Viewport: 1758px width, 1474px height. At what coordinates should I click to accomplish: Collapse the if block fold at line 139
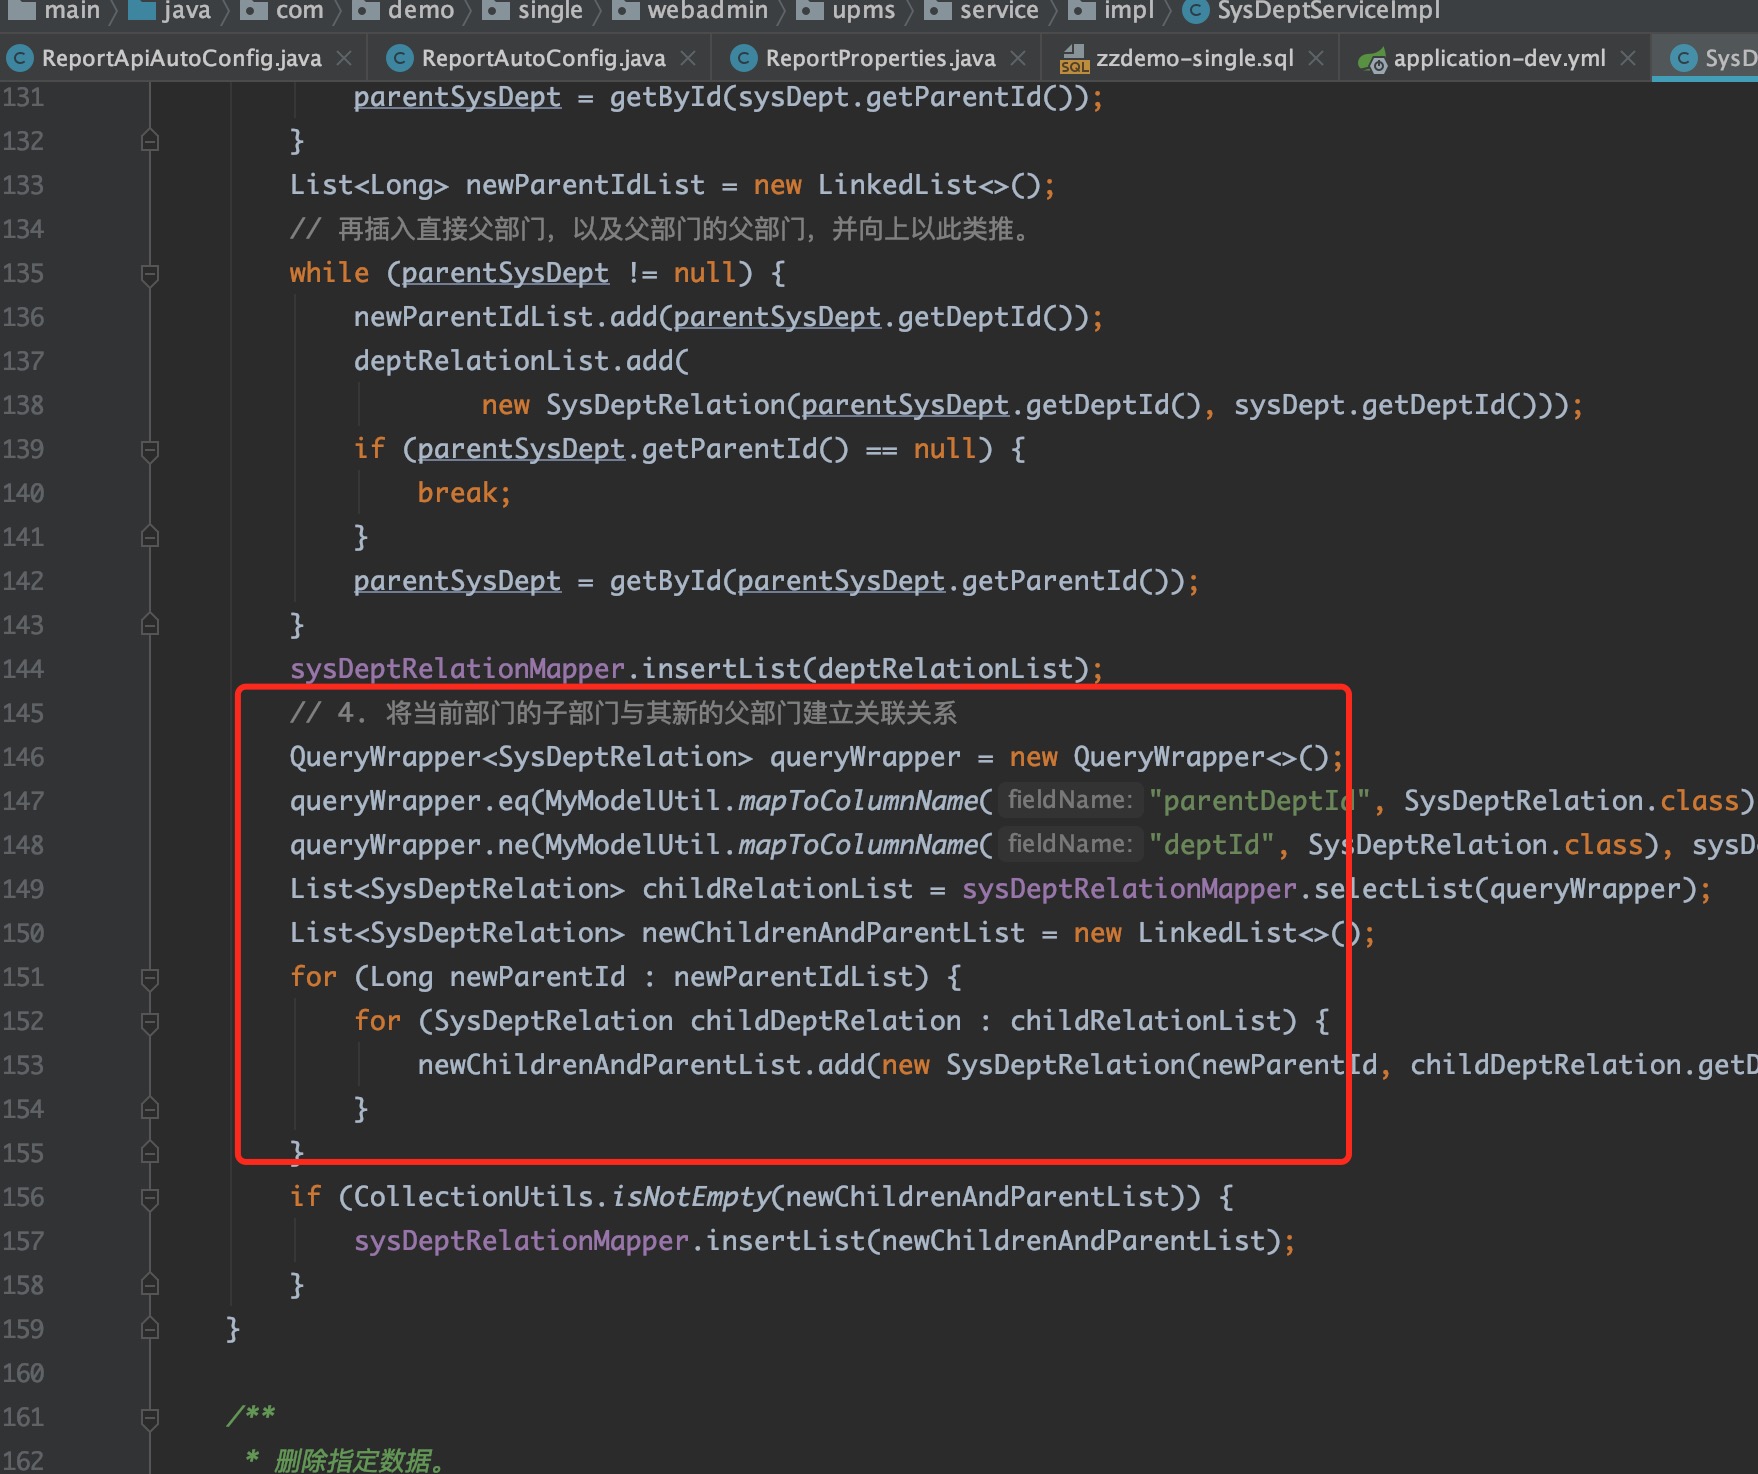[x=150, y=450]
